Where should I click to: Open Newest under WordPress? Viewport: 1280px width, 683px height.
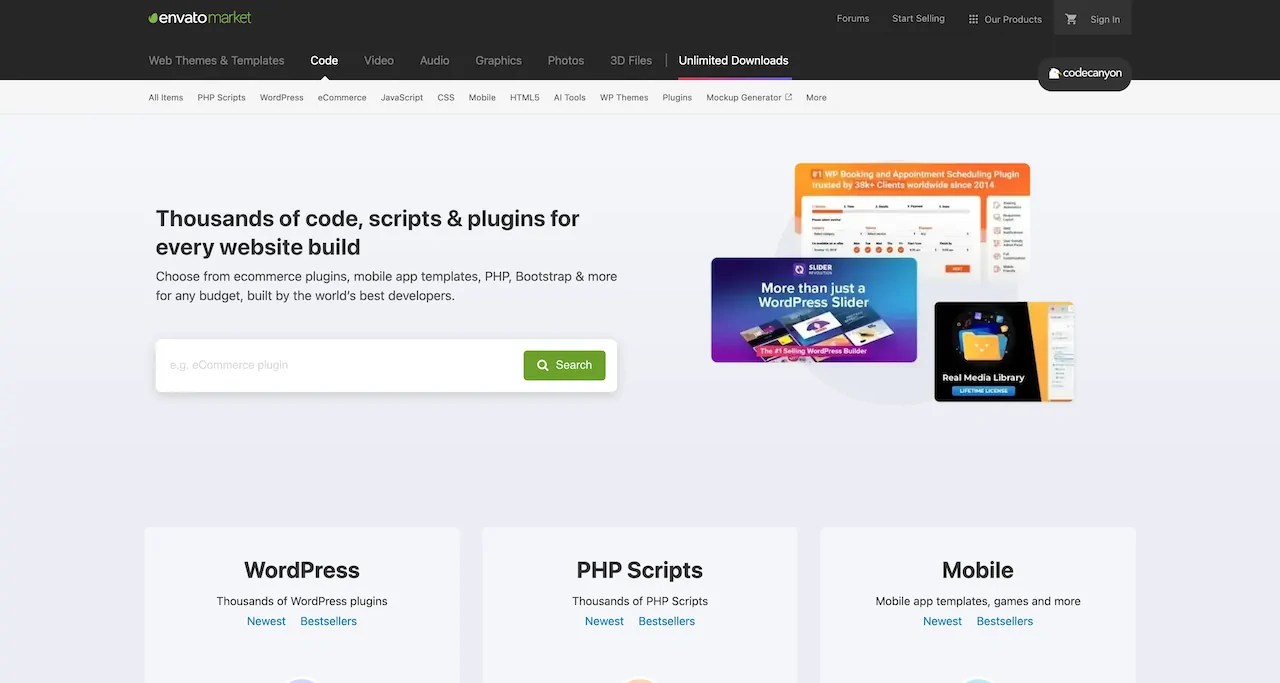click(266, 621)
